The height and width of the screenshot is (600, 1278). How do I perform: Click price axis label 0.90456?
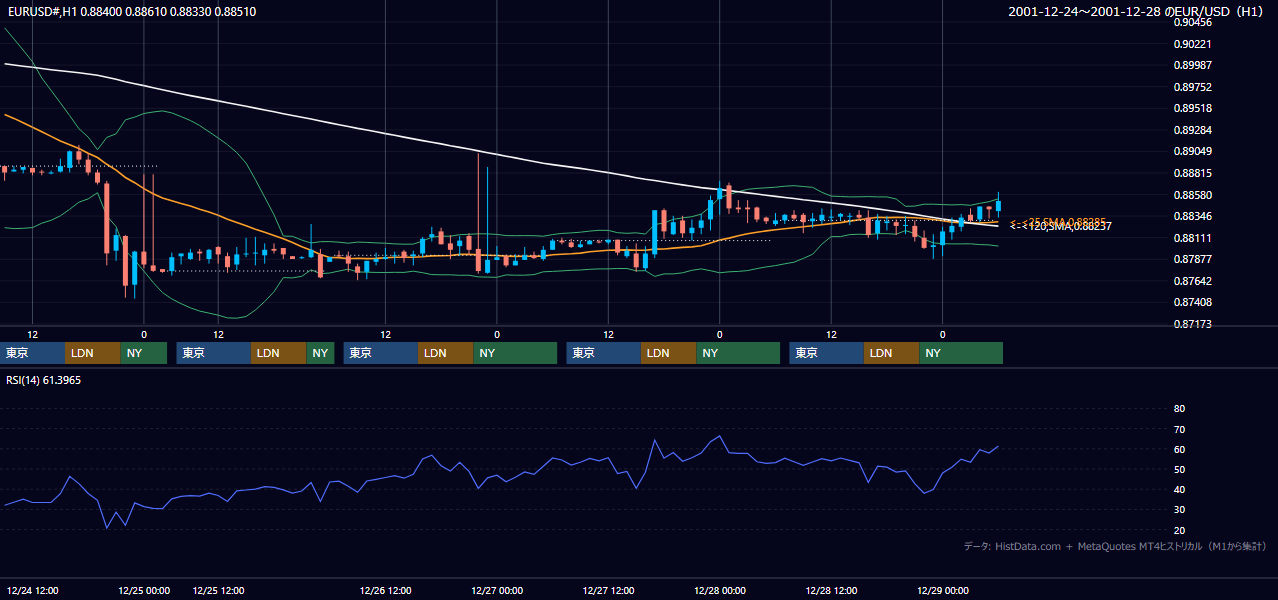[x=1193, y=22]
